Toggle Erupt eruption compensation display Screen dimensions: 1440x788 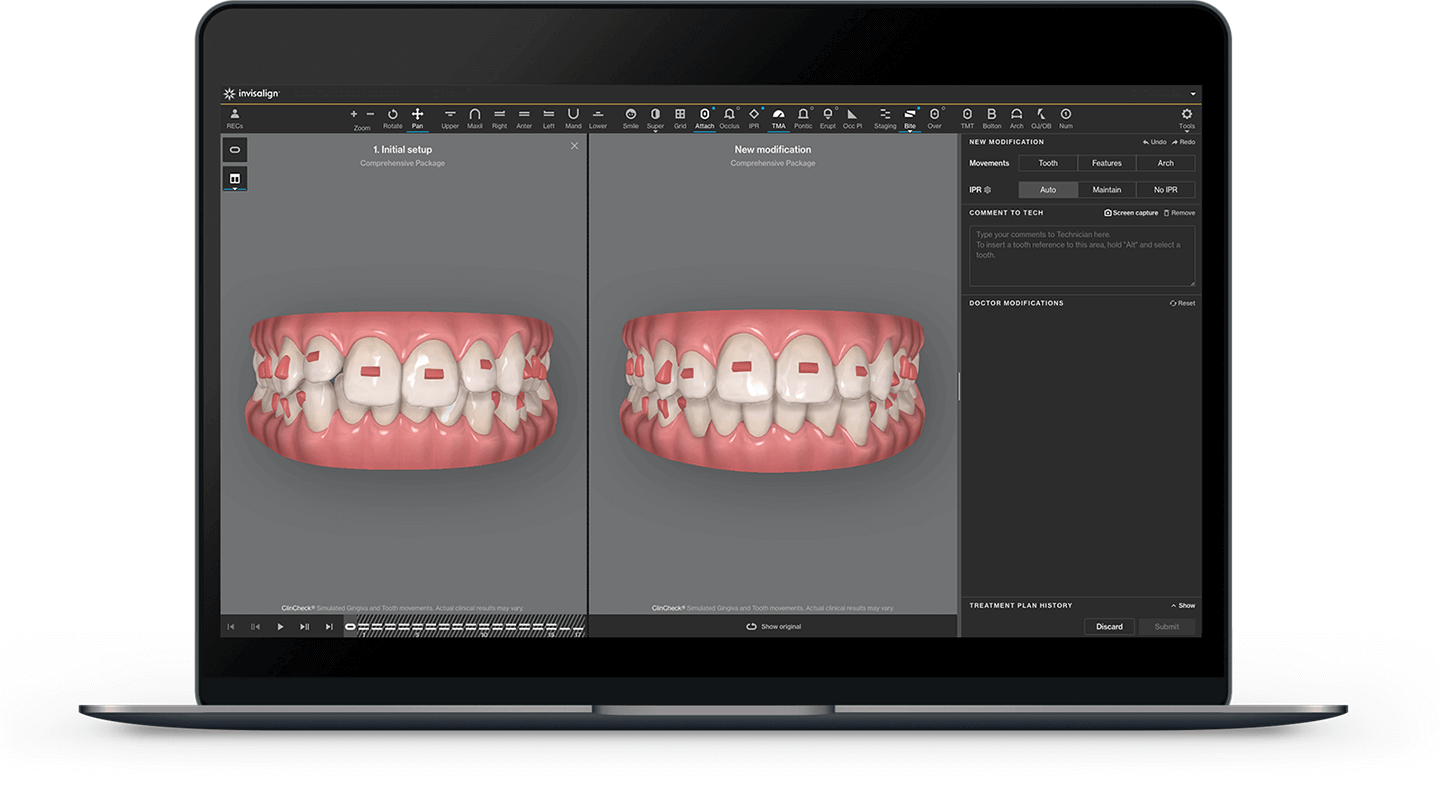[828, 118]
